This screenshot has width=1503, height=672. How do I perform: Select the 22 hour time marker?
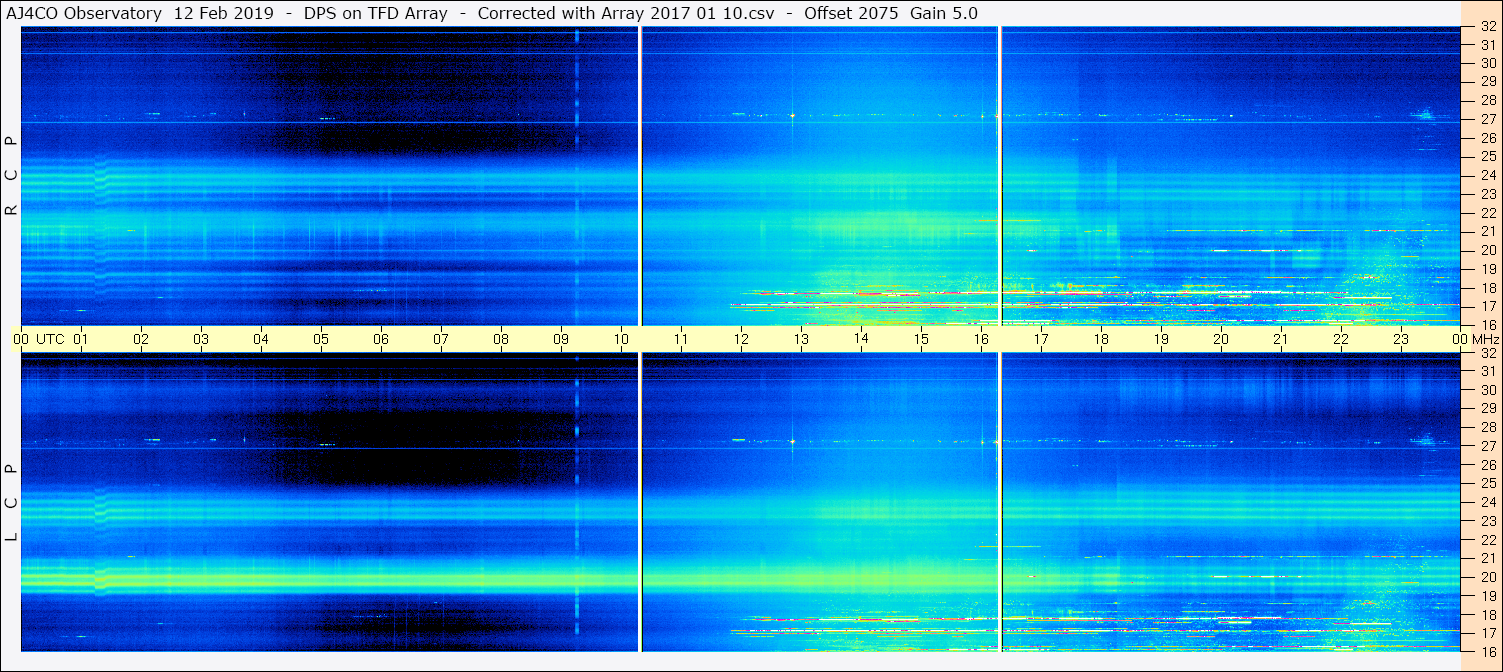(1341, 339)
